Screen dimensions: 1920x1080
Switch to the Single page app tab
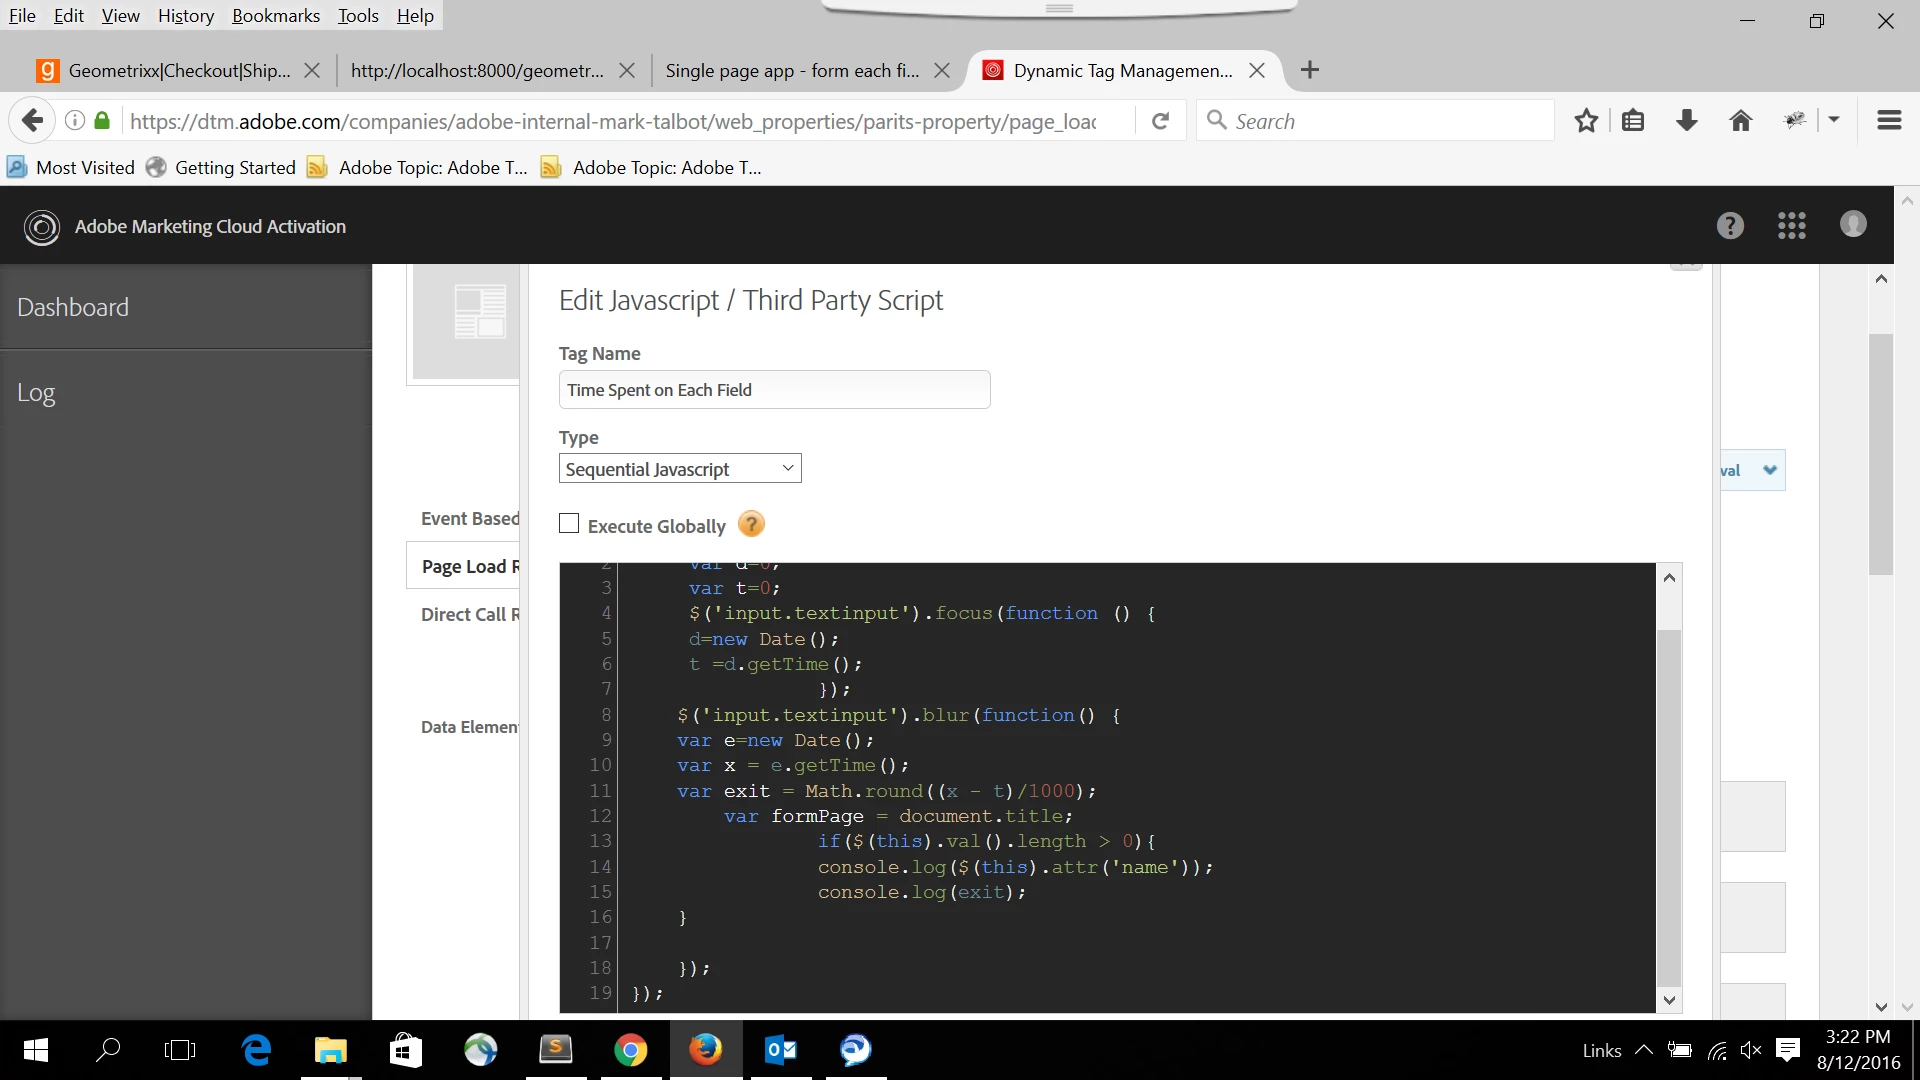click(792, 70)
